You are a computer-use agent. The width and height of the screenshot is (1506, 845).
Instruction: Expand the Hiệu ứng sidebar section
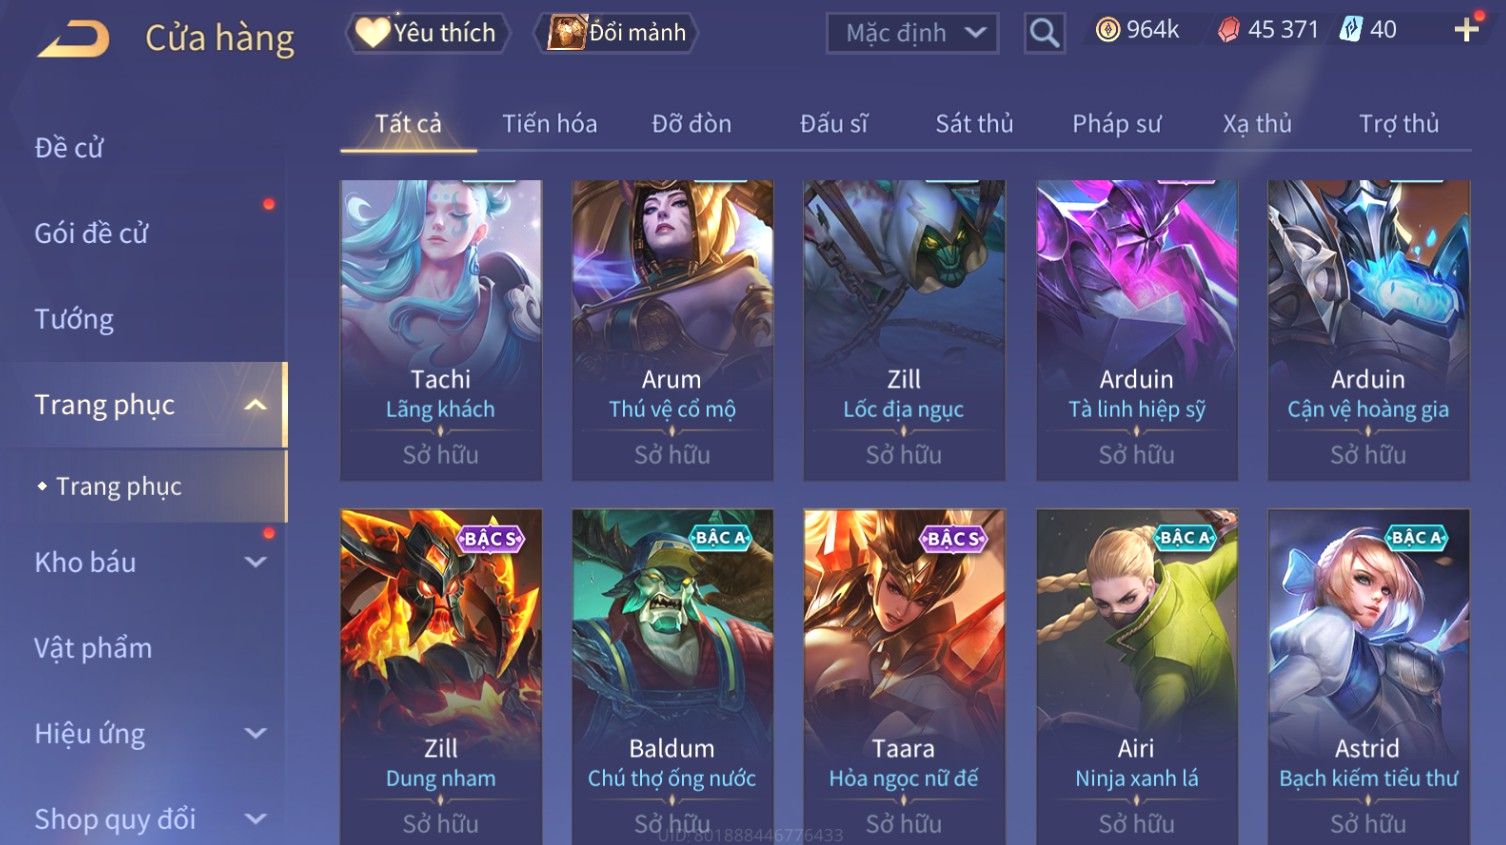(x=256, y=733)
